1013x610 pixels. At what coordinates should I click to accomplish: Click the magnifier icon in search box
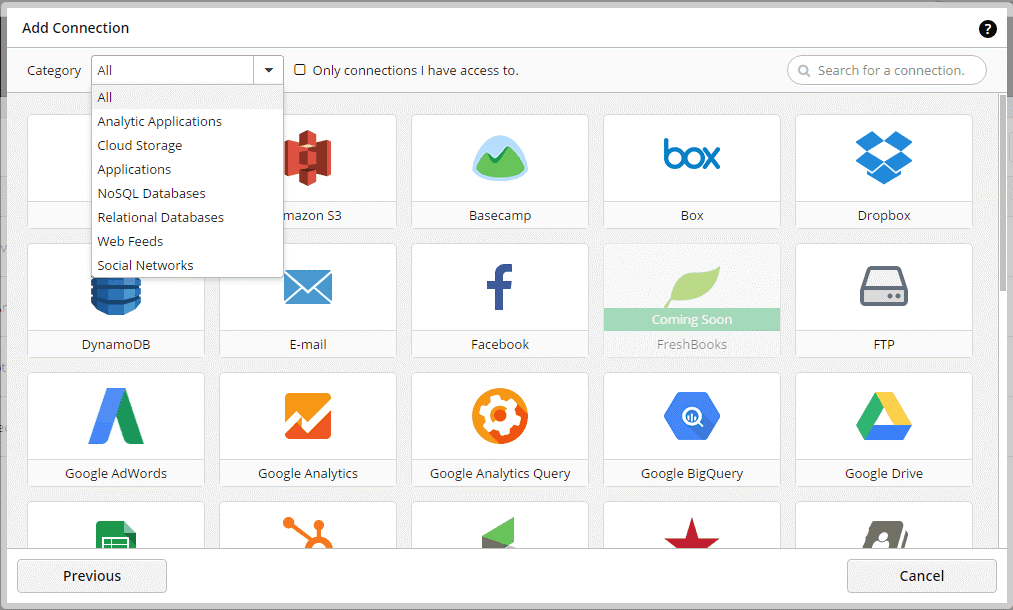click(804, 70)
